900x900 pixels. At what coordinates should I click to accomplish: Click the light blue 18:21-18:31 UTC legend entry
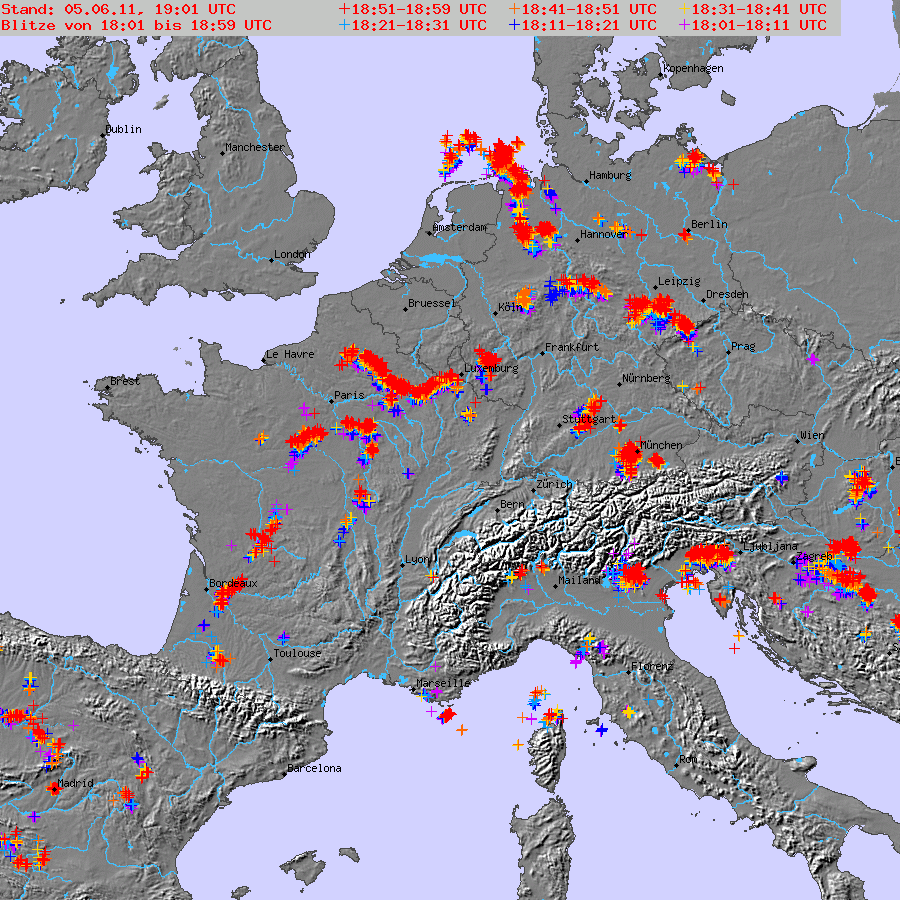(413, 25)
